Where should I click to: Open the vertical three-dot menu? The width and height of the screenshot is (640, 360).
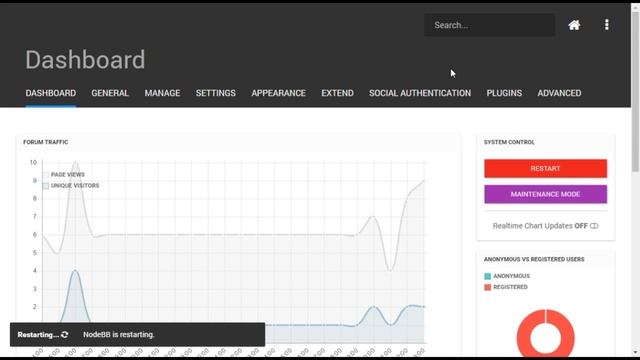click(607, 24)
